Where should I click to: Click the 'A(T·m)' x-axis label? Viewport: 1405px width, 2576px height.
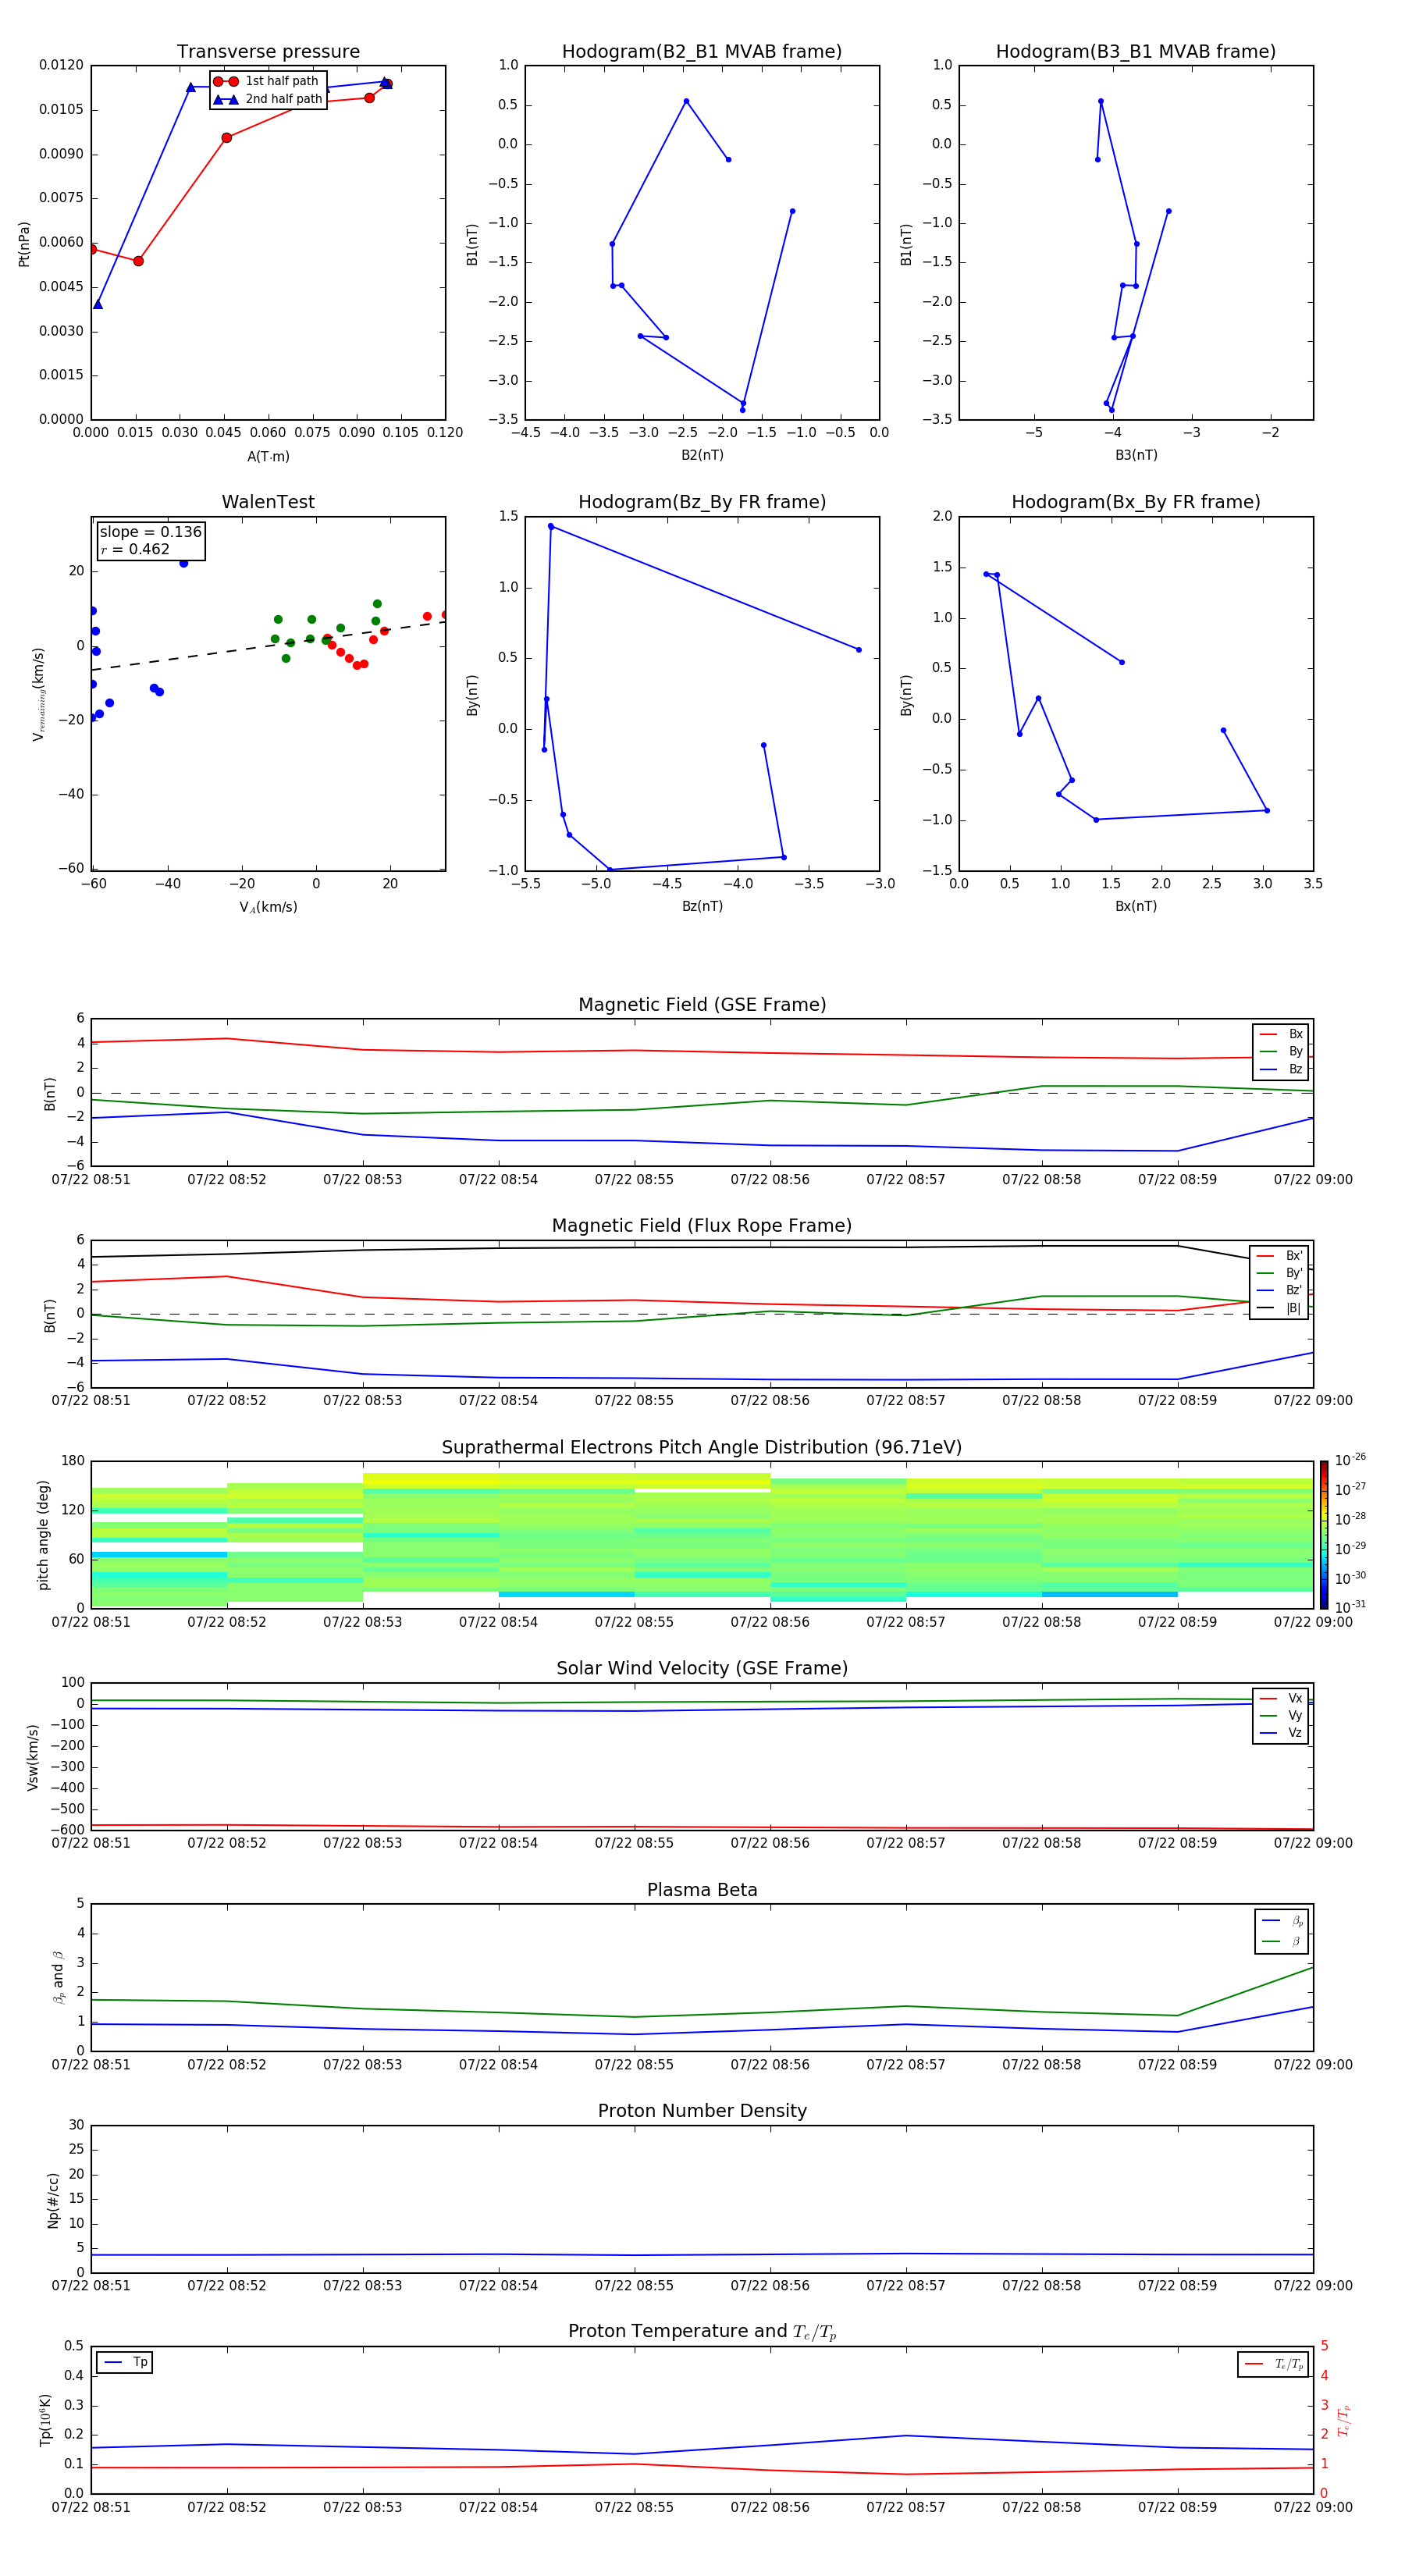click(x=268, y=456)
